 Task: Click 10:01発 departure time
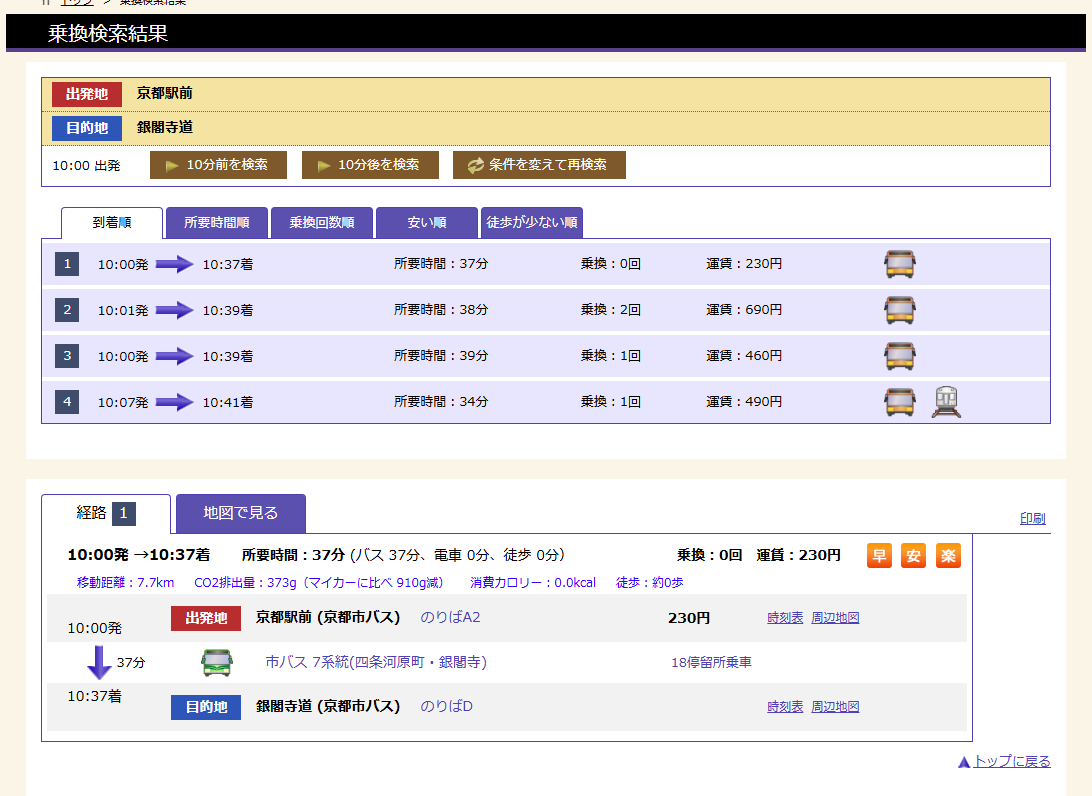click(123, 311)
